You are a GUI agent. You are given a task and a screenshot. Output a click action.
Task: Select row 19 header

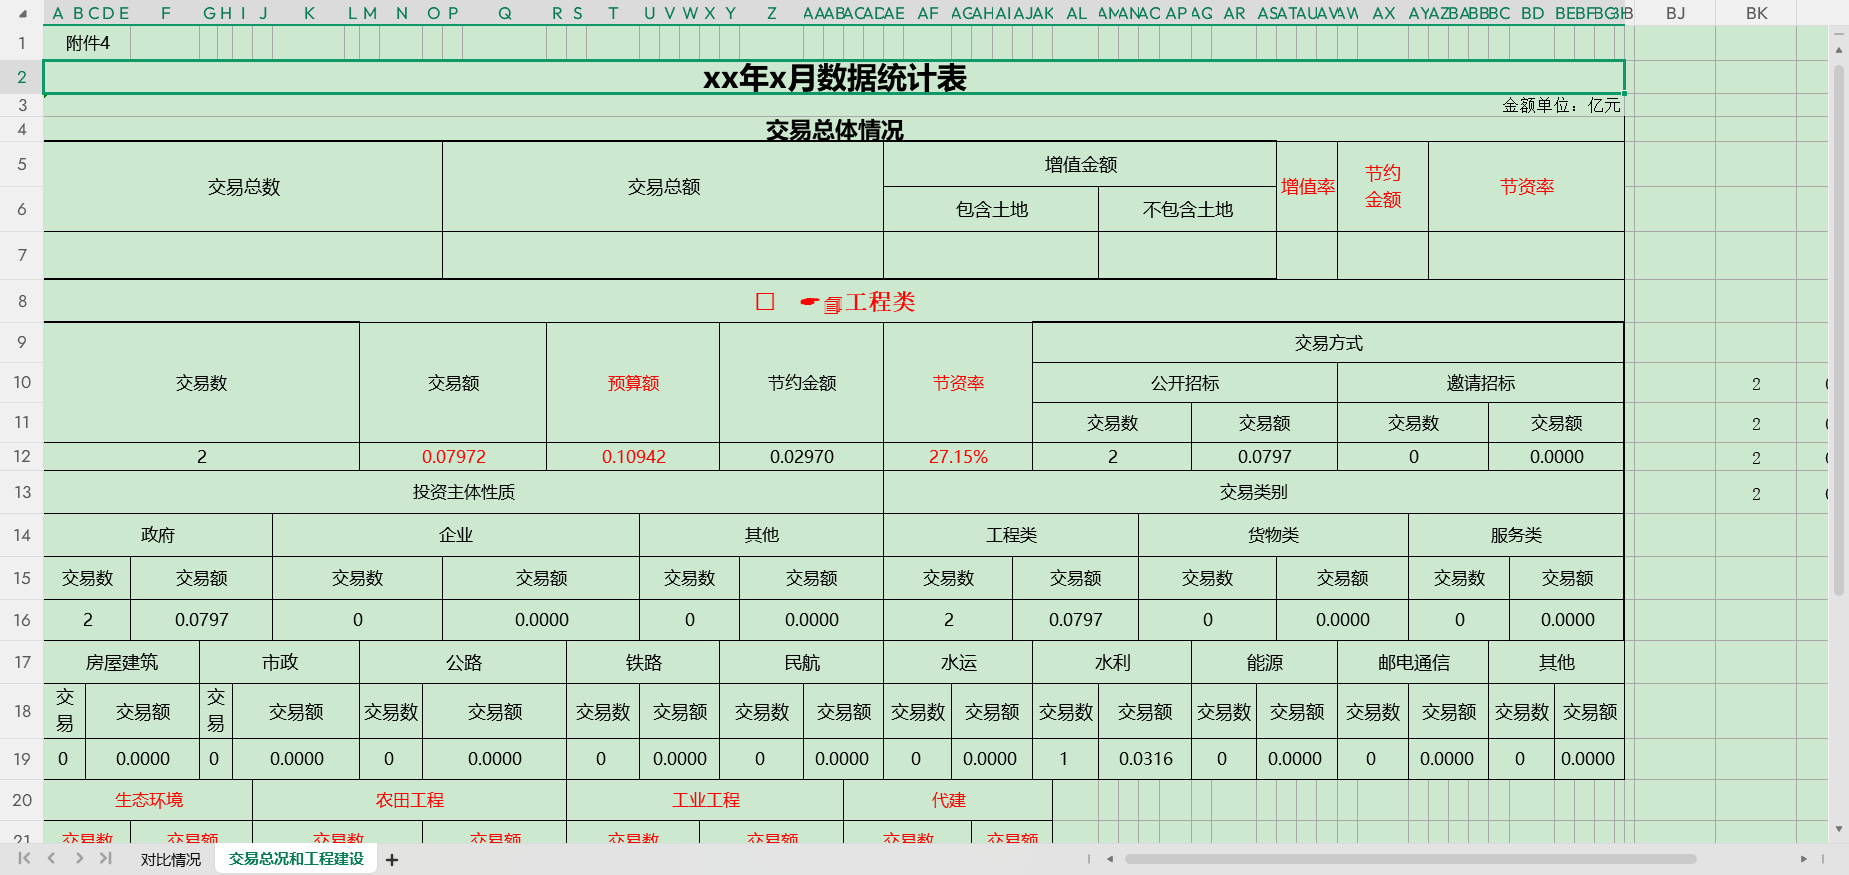tap(22, 759)
